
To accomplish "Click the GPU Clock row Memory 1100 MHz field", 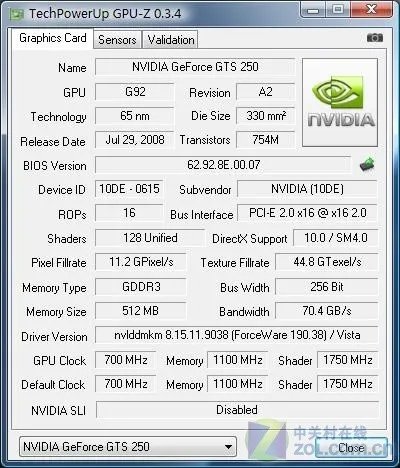I will (237, 360).
